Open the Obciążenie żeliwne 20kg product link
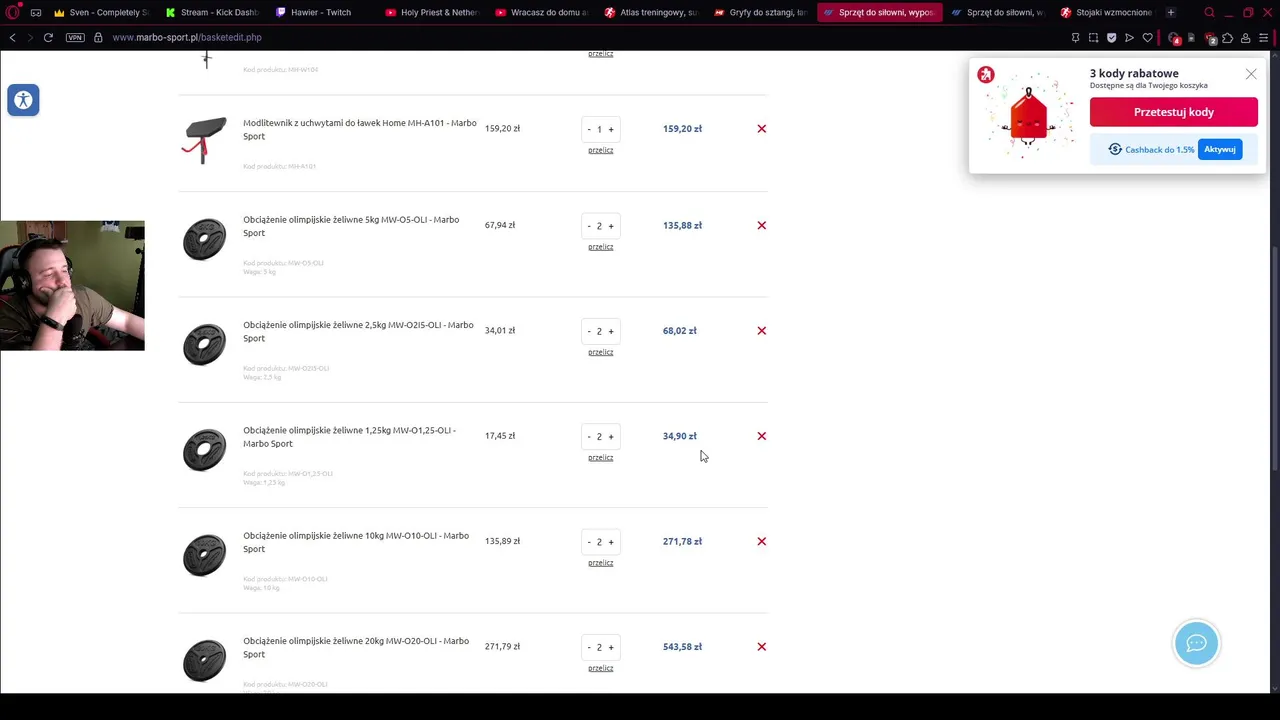This screenshot has width=1280, height=720. point(356,647)
